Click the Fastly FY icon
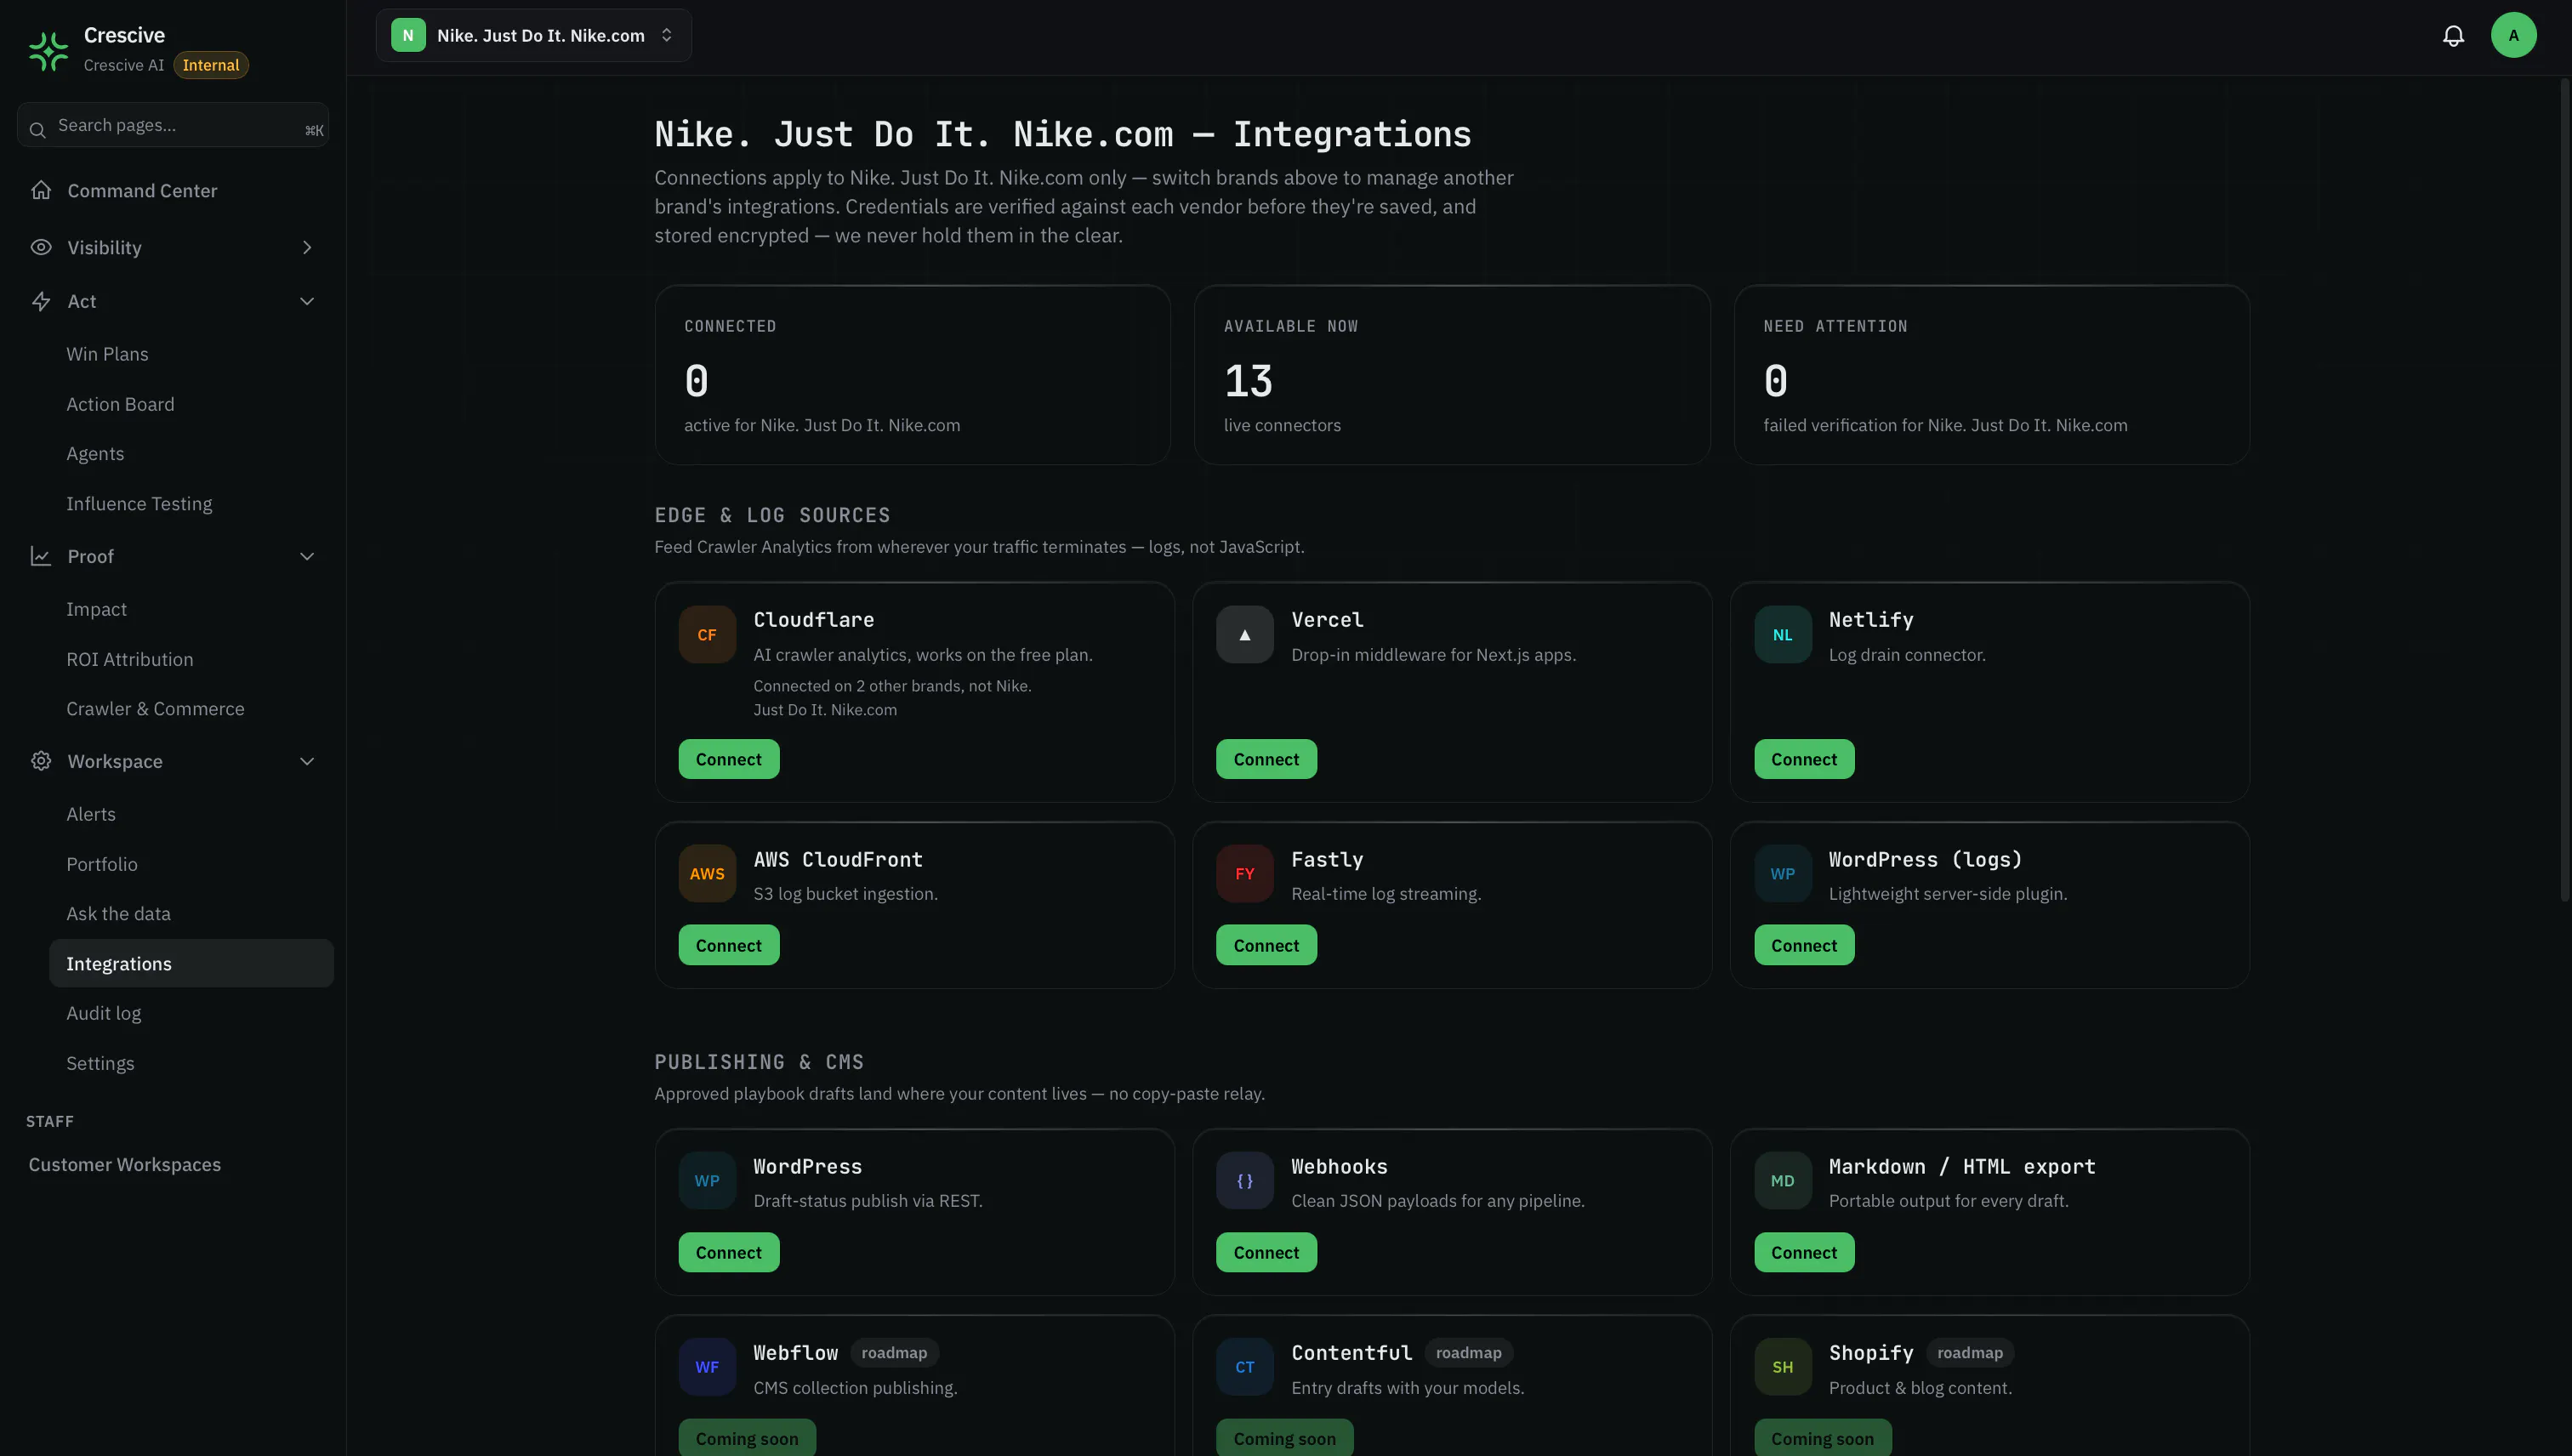Image resolution: width=2572 pixels, height=1456 pixels. 1245,873
